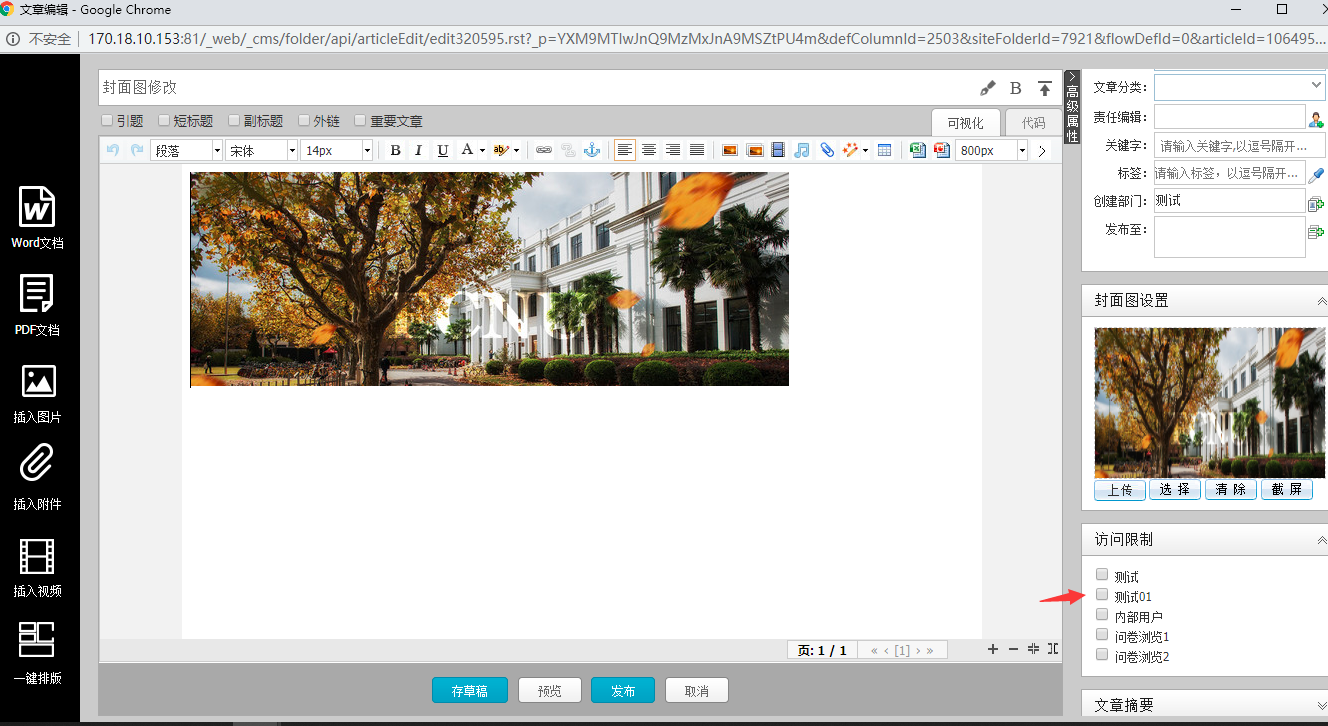Click the 预览 preview button
Screen dimensions: 1328x726
tap(549, 690)
